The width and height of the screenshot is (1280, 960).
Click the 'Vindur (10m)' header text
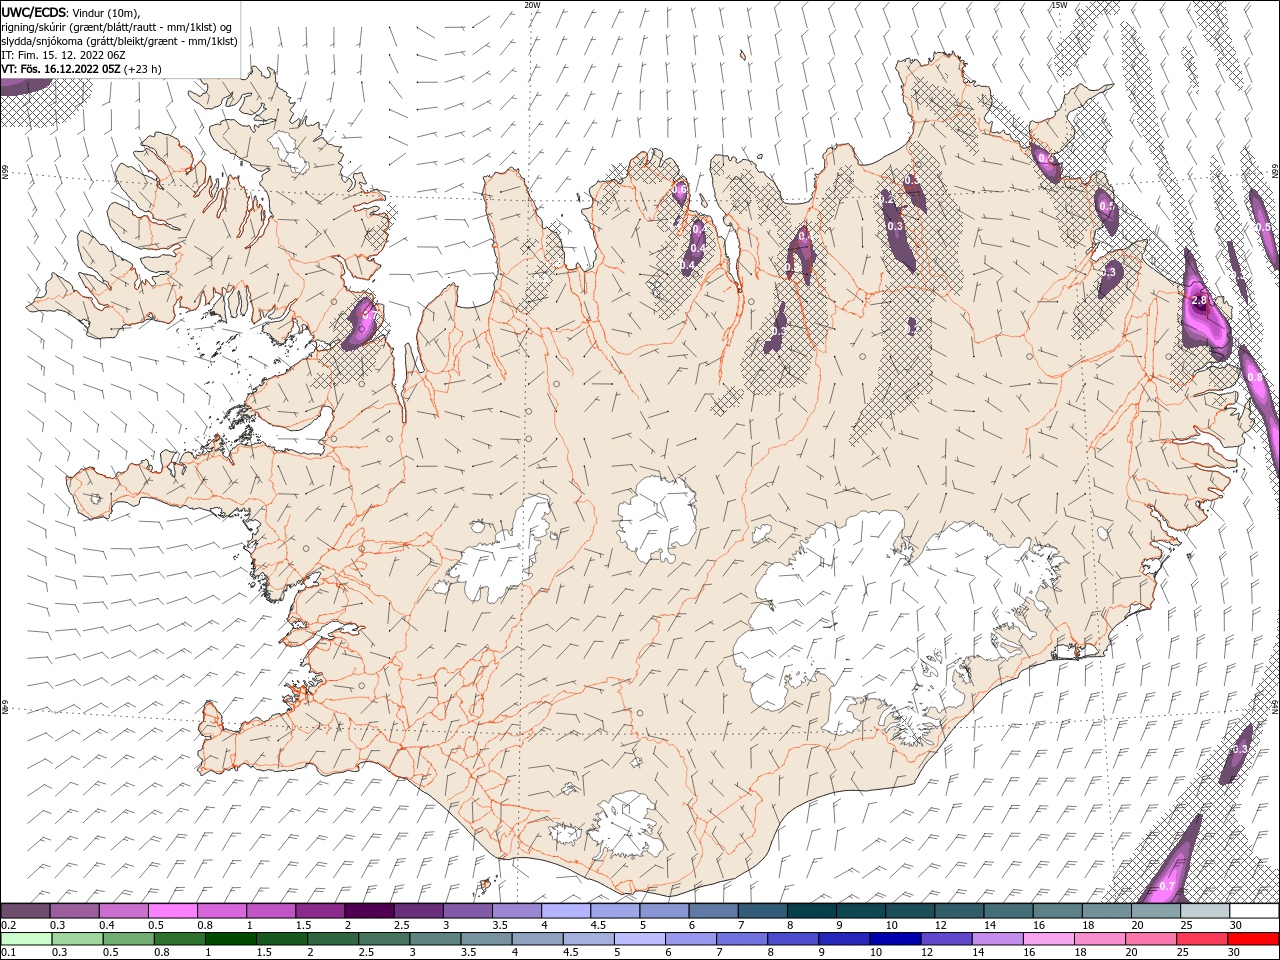(107, 12)
